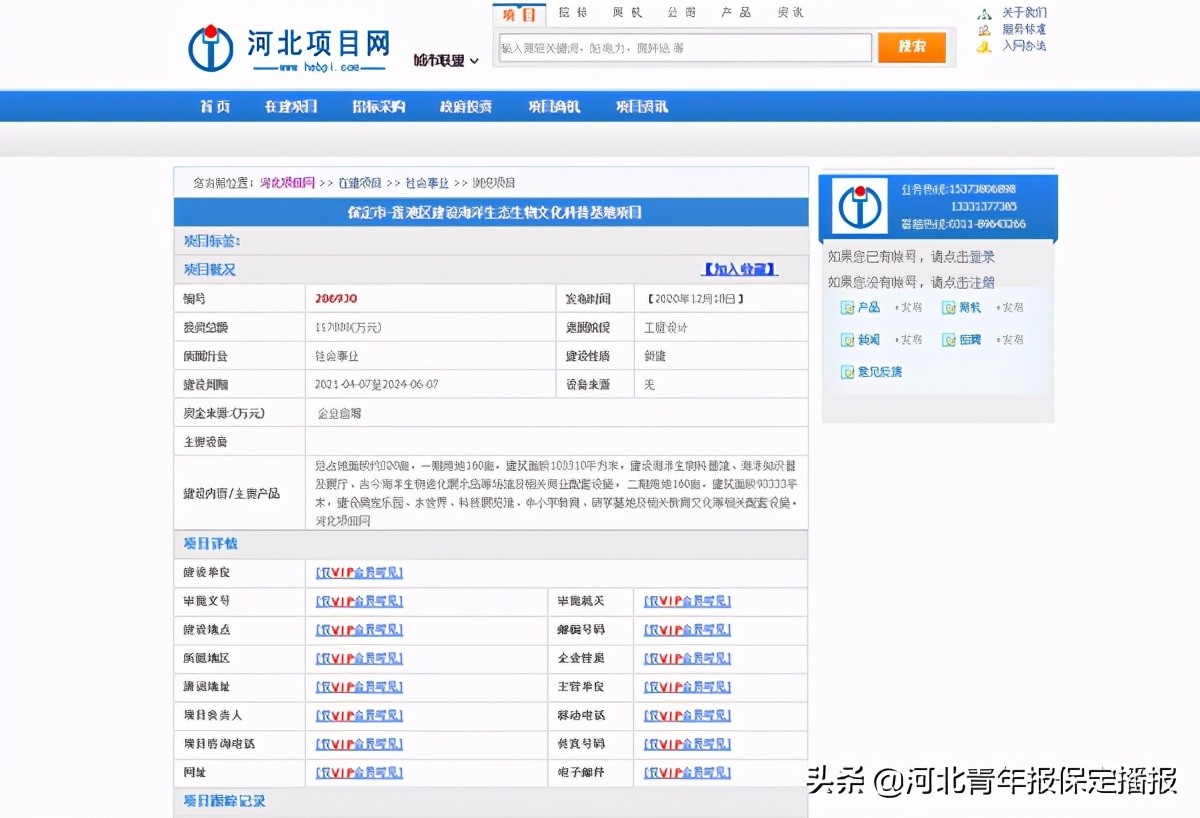Open 政府投资 in the navigation bar
Screen dimensions: 1200x818
click(465, 107)
